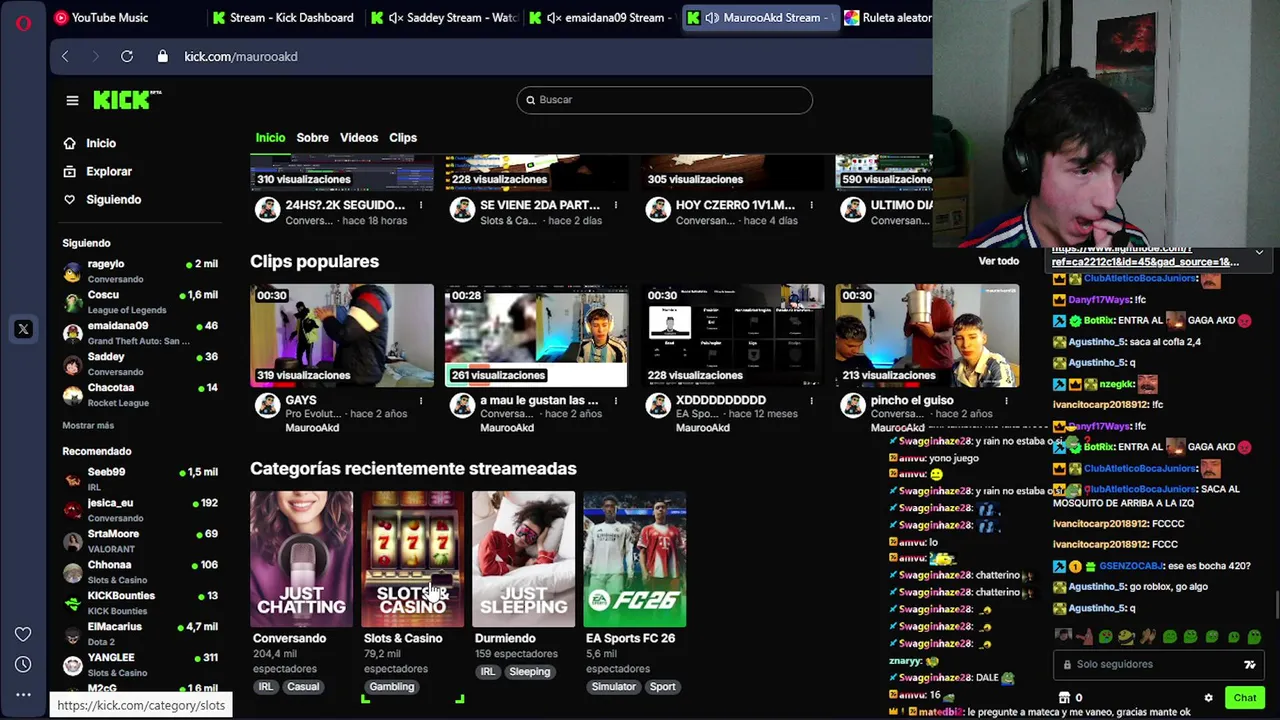Image resolution: width=1280 pixels, height=720 pixels.
Task: Send message with green Chat button
Action: tap(1245, 698)
